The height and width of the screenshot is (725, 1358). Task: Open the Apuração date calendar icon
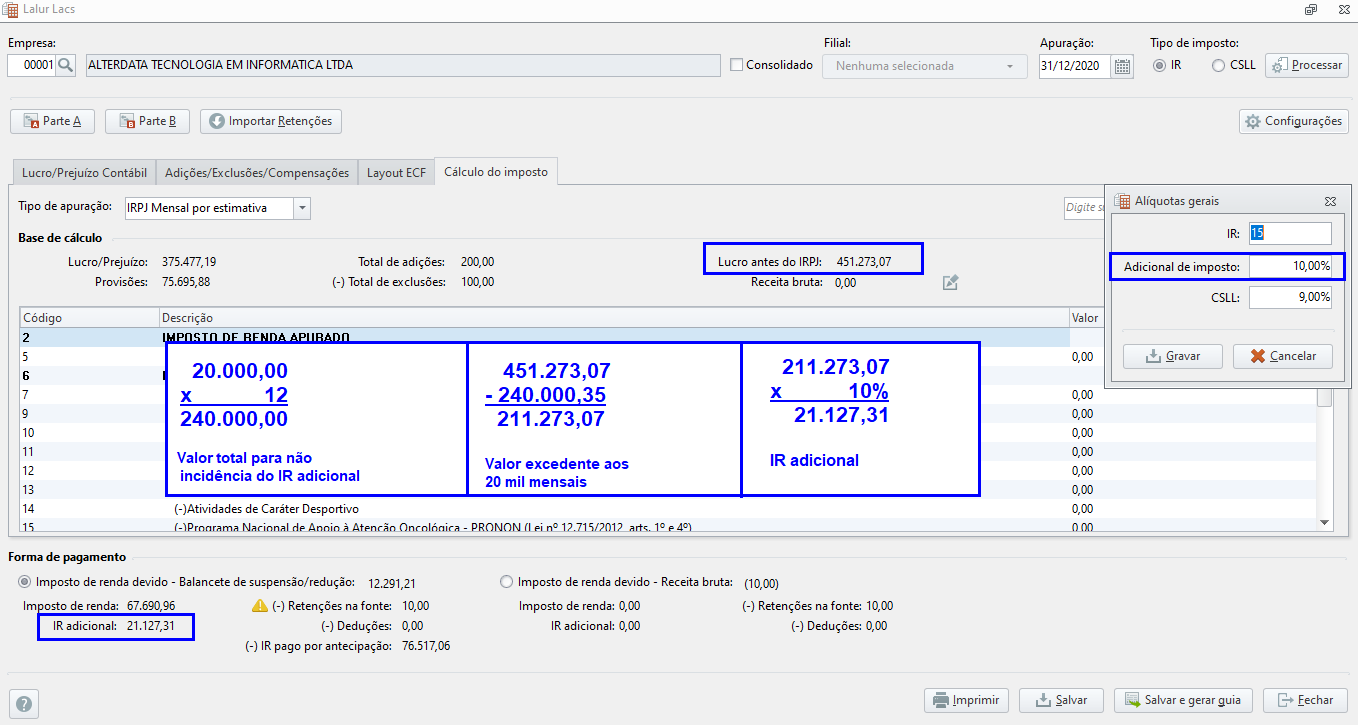(1123, 66)
